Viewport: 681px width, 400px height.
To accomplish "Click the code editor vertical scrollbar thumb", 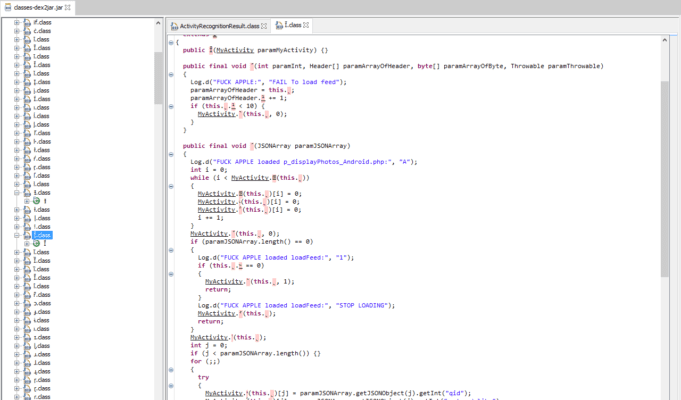I will pyautogui.click(x=665, y=179).
